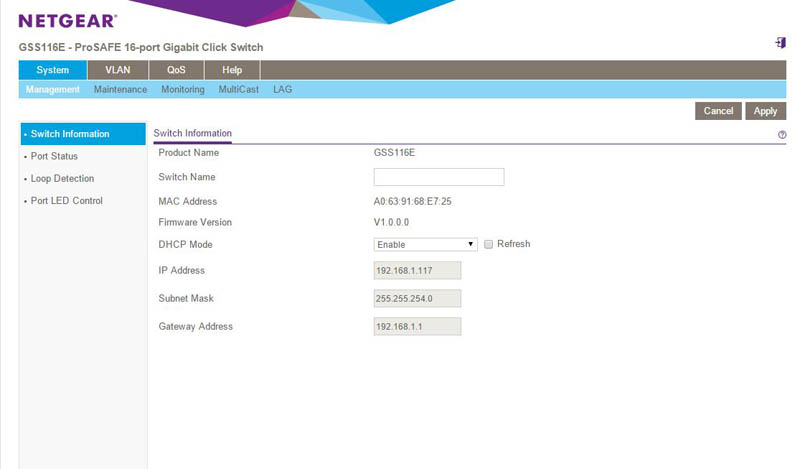Screen dimensions: 800x469
Task: Open the Monitoring submenu
Action: click(x=183, y=89)
